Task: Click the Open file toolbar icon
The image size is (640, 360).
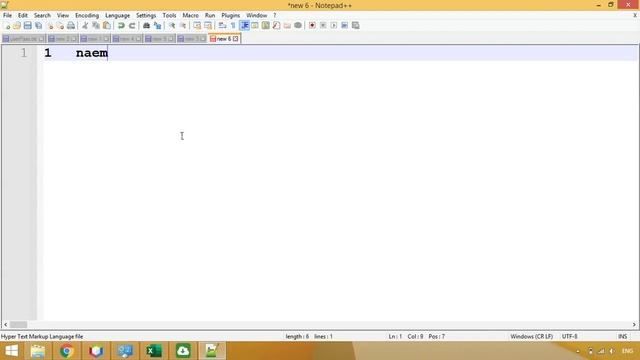Action: tap(17, 25)
